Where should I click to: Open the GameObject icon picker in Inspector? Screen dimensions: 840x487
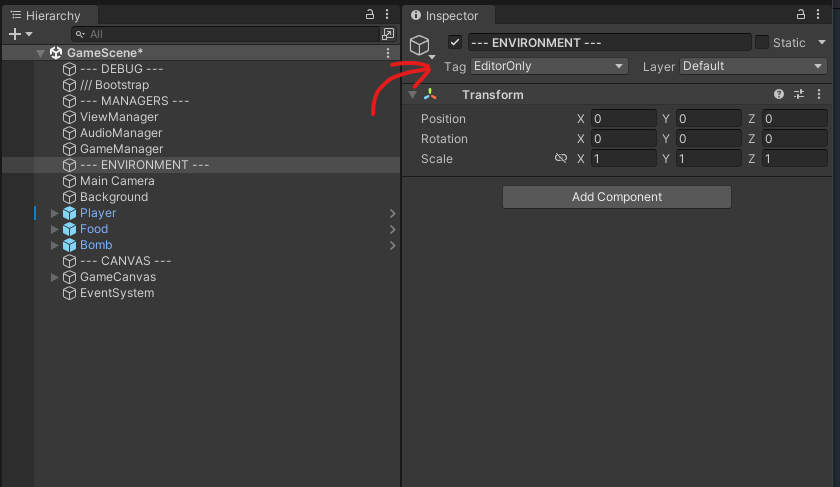click(422, 47)
